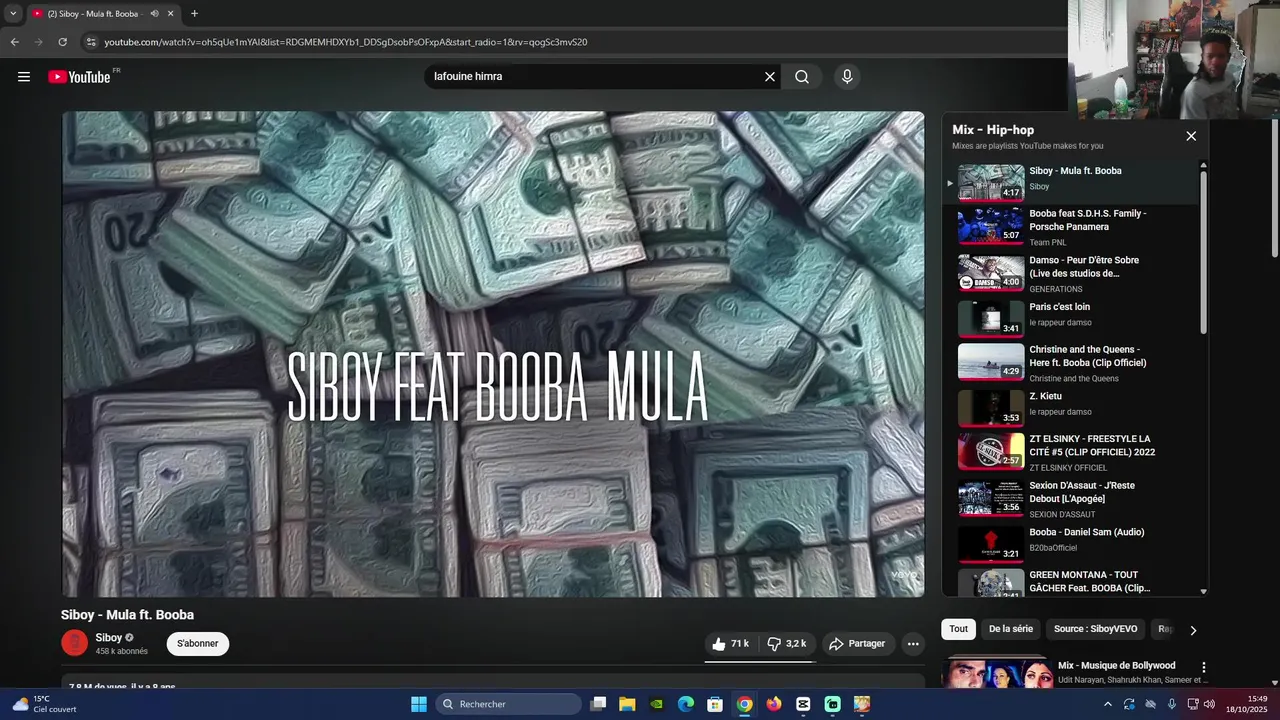This screenshot has width=1280, height=720.
Task: Open the NVIDIA app on the taskbar
Action: pyautogui.click(x=656, y=704)
